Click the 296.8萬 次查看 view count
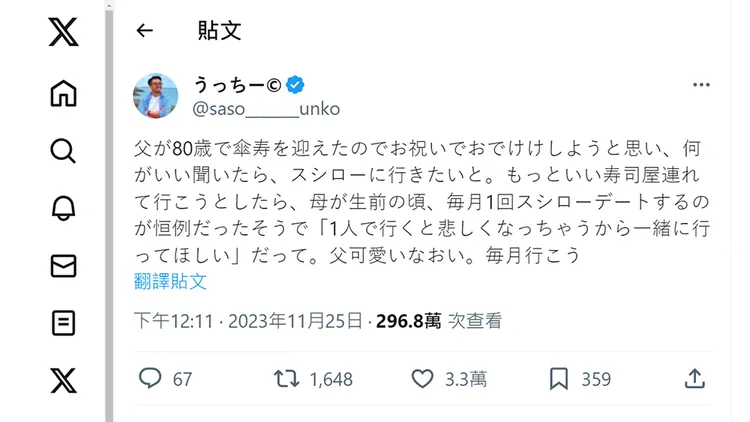The image size is (750, 422). [438, 322]
